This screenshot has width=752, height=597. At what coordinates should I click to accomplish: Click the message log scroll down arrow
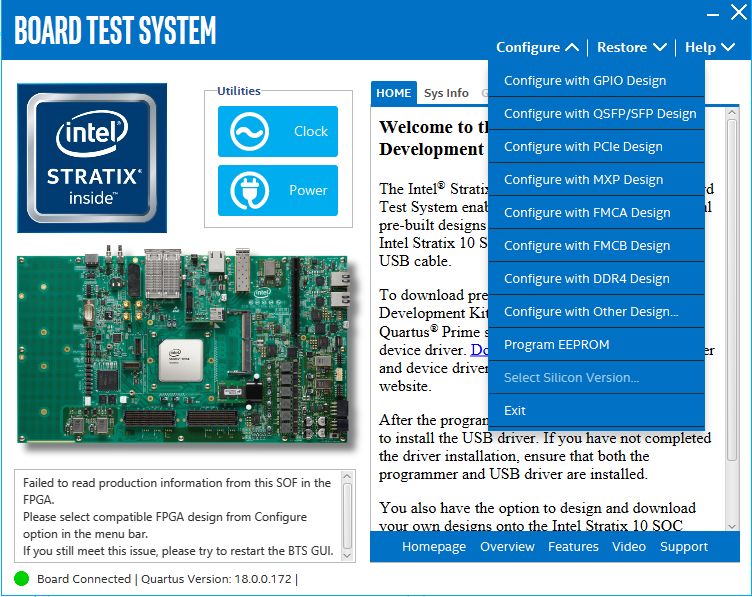click(x=348, y=556)
